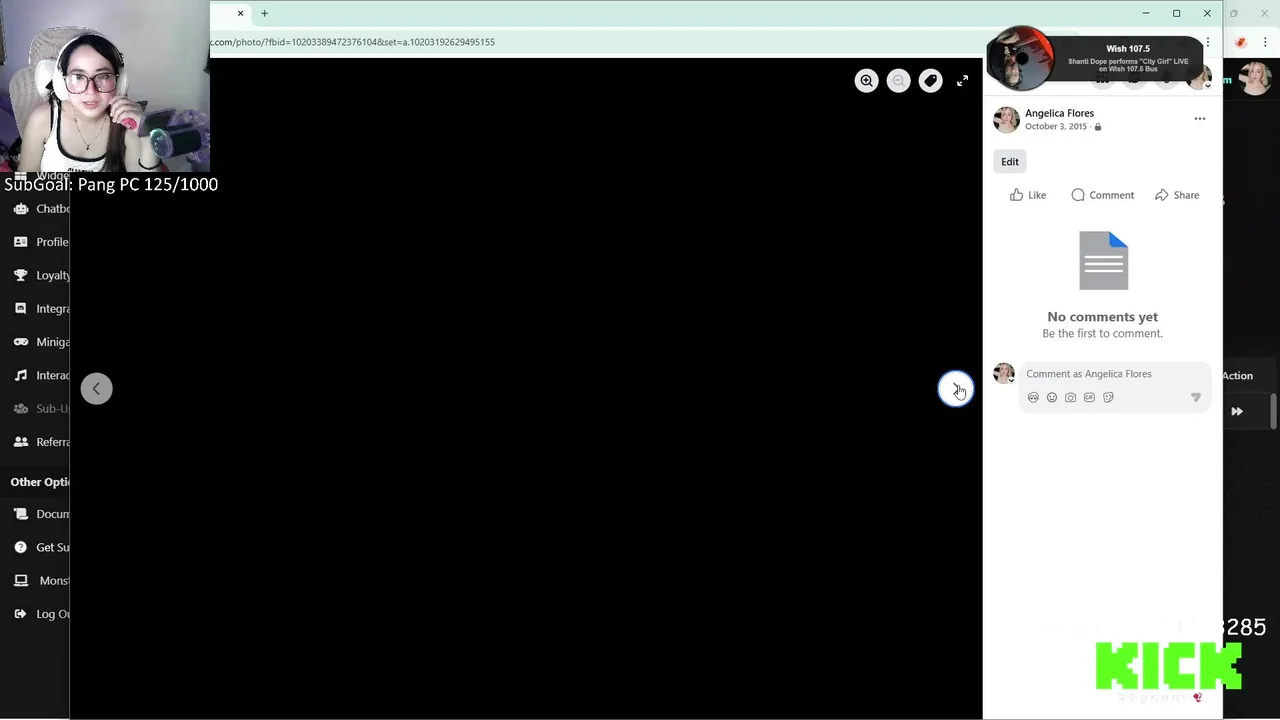Close the current browser tab
The image size is (1280, 720).
[240, 13]
